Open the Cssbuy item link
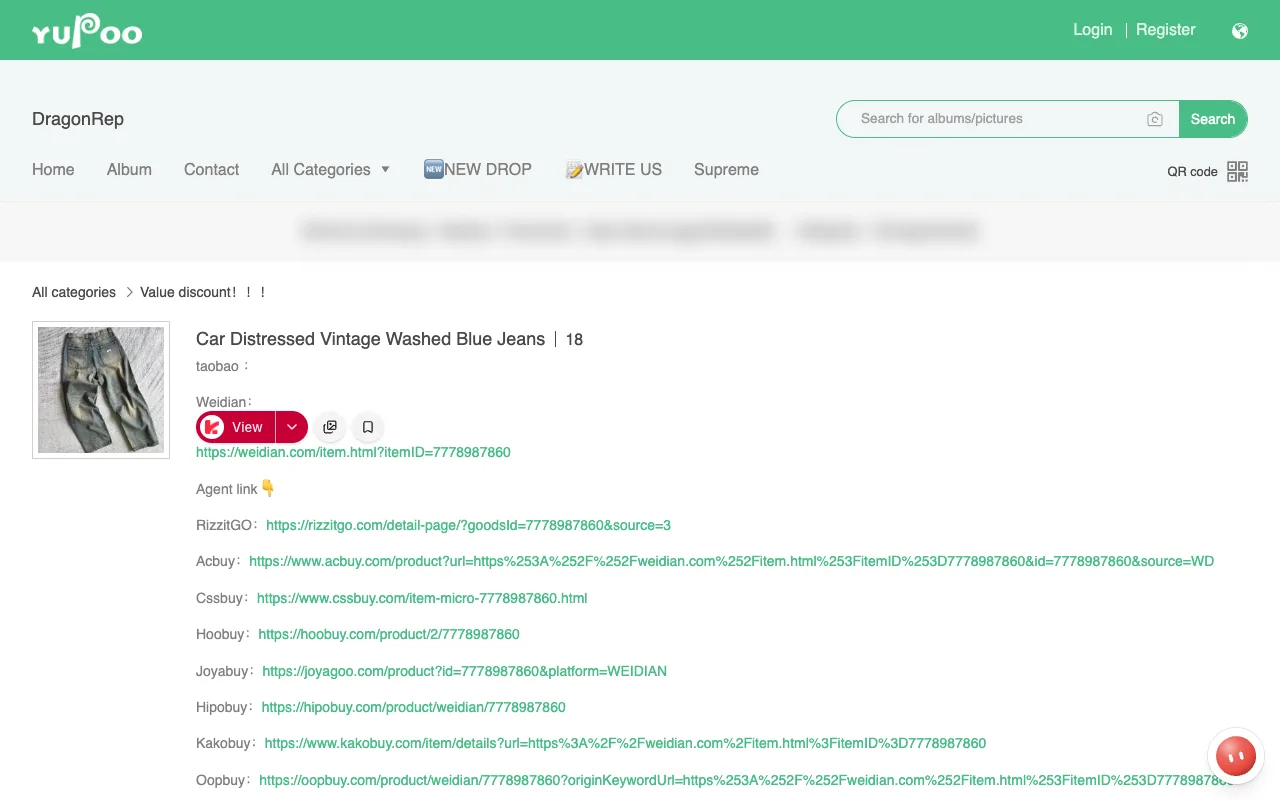Image resolution: width=1280 pixels, height=800 pixels. 422,598
